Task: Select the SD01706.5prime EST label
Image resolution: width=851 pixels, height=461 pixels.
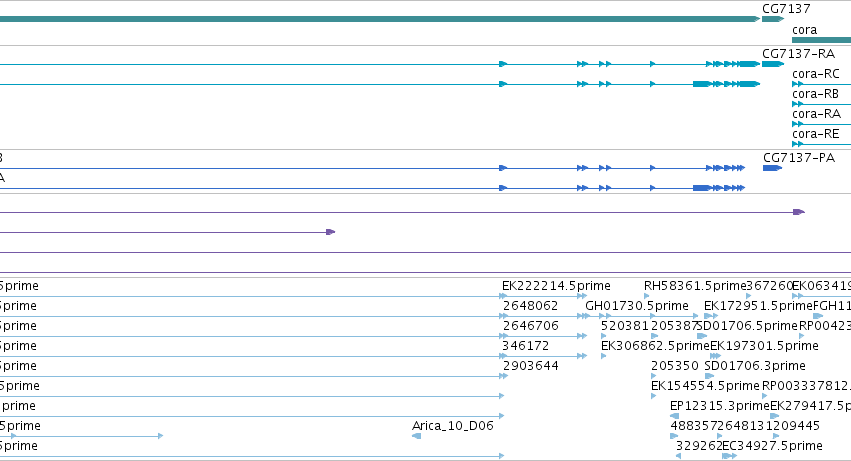Action: click(x=747, y=326)
